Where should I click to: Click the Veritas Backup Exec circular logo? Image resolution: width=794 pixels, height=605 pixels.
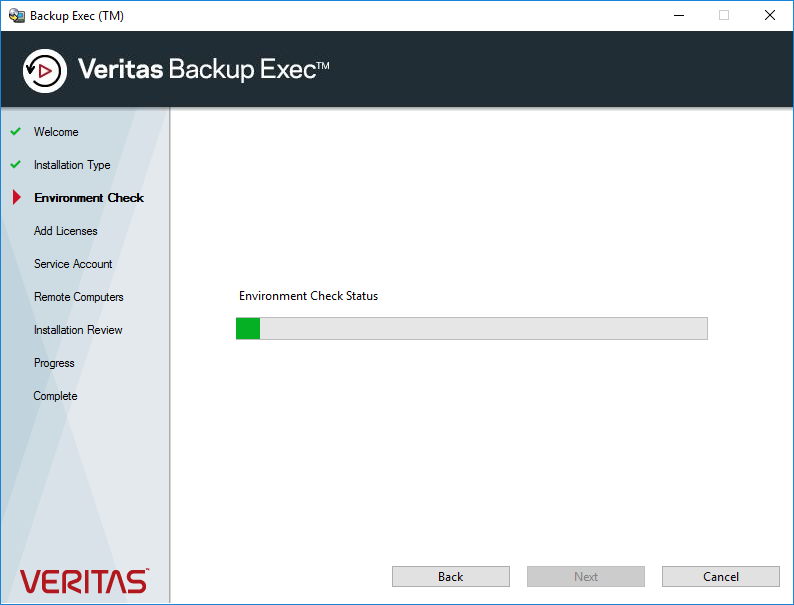pyautogui.click(x=45, y=71)
